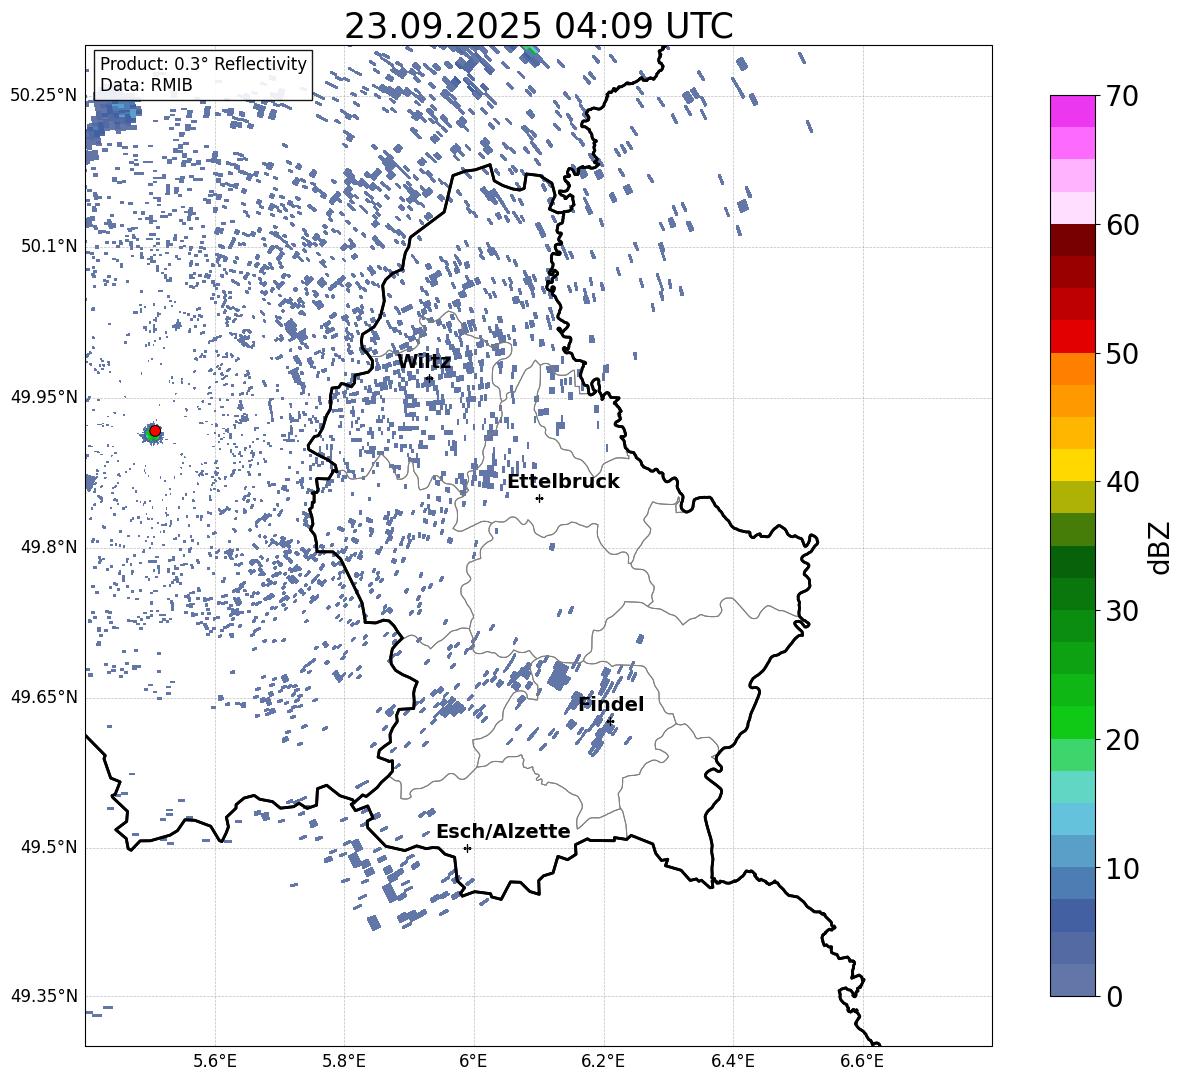Click the bright red colorbar segment near 50
Viewport: 1184px width, 1081px height.
tap(1073, 337)
